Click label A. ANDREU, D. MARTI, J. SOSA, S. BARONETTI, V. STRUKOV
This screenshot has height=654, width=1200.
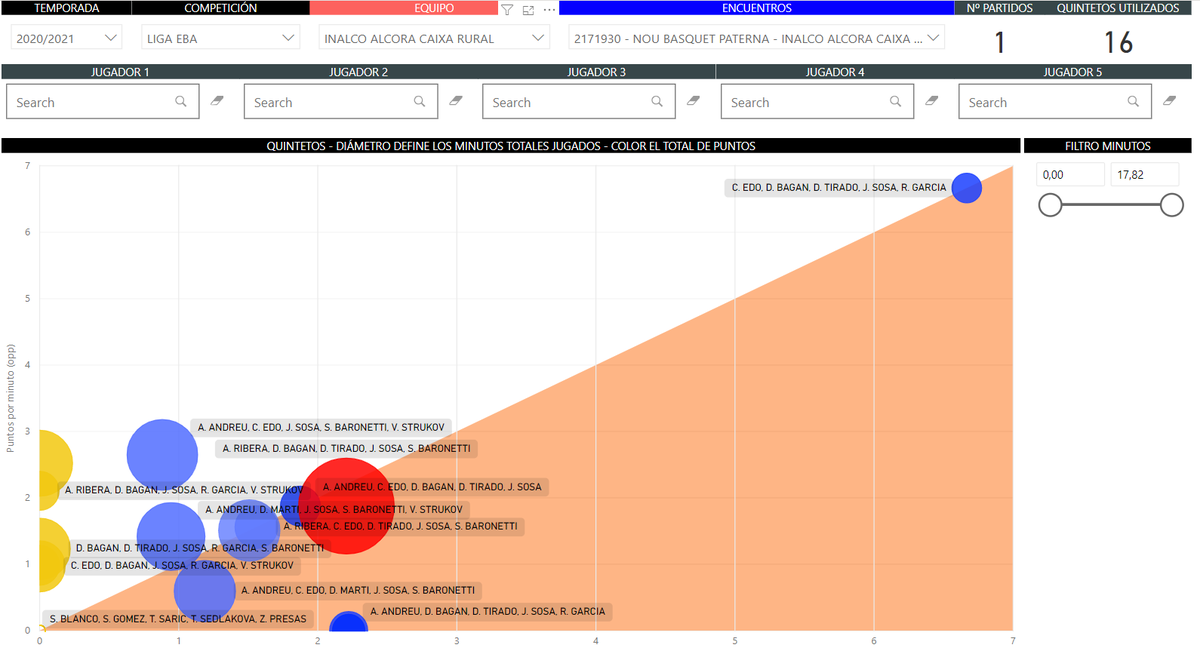click(x=332, y=510)
